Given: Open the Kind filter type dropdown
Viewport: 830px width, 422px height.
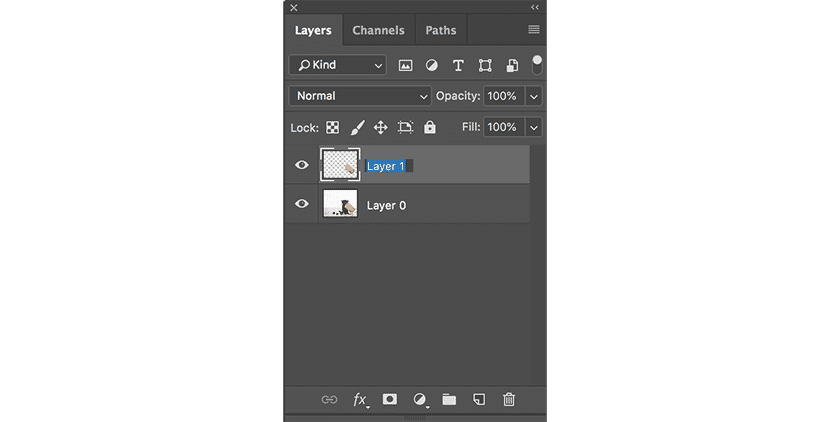Looking at the screenshot, I should pyautogui.click(x=338, y=65).
